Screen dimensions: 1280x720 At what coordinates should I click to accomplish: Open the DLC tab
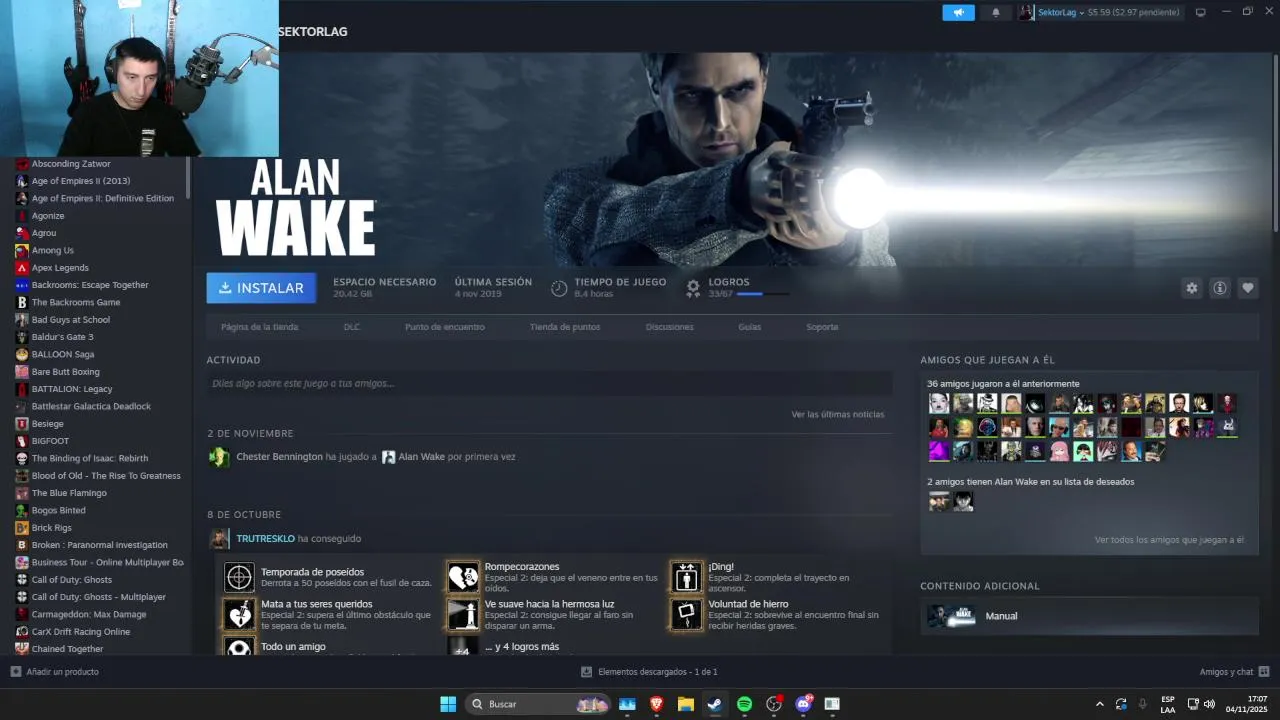pyautogui.click(x=352, y=327)
